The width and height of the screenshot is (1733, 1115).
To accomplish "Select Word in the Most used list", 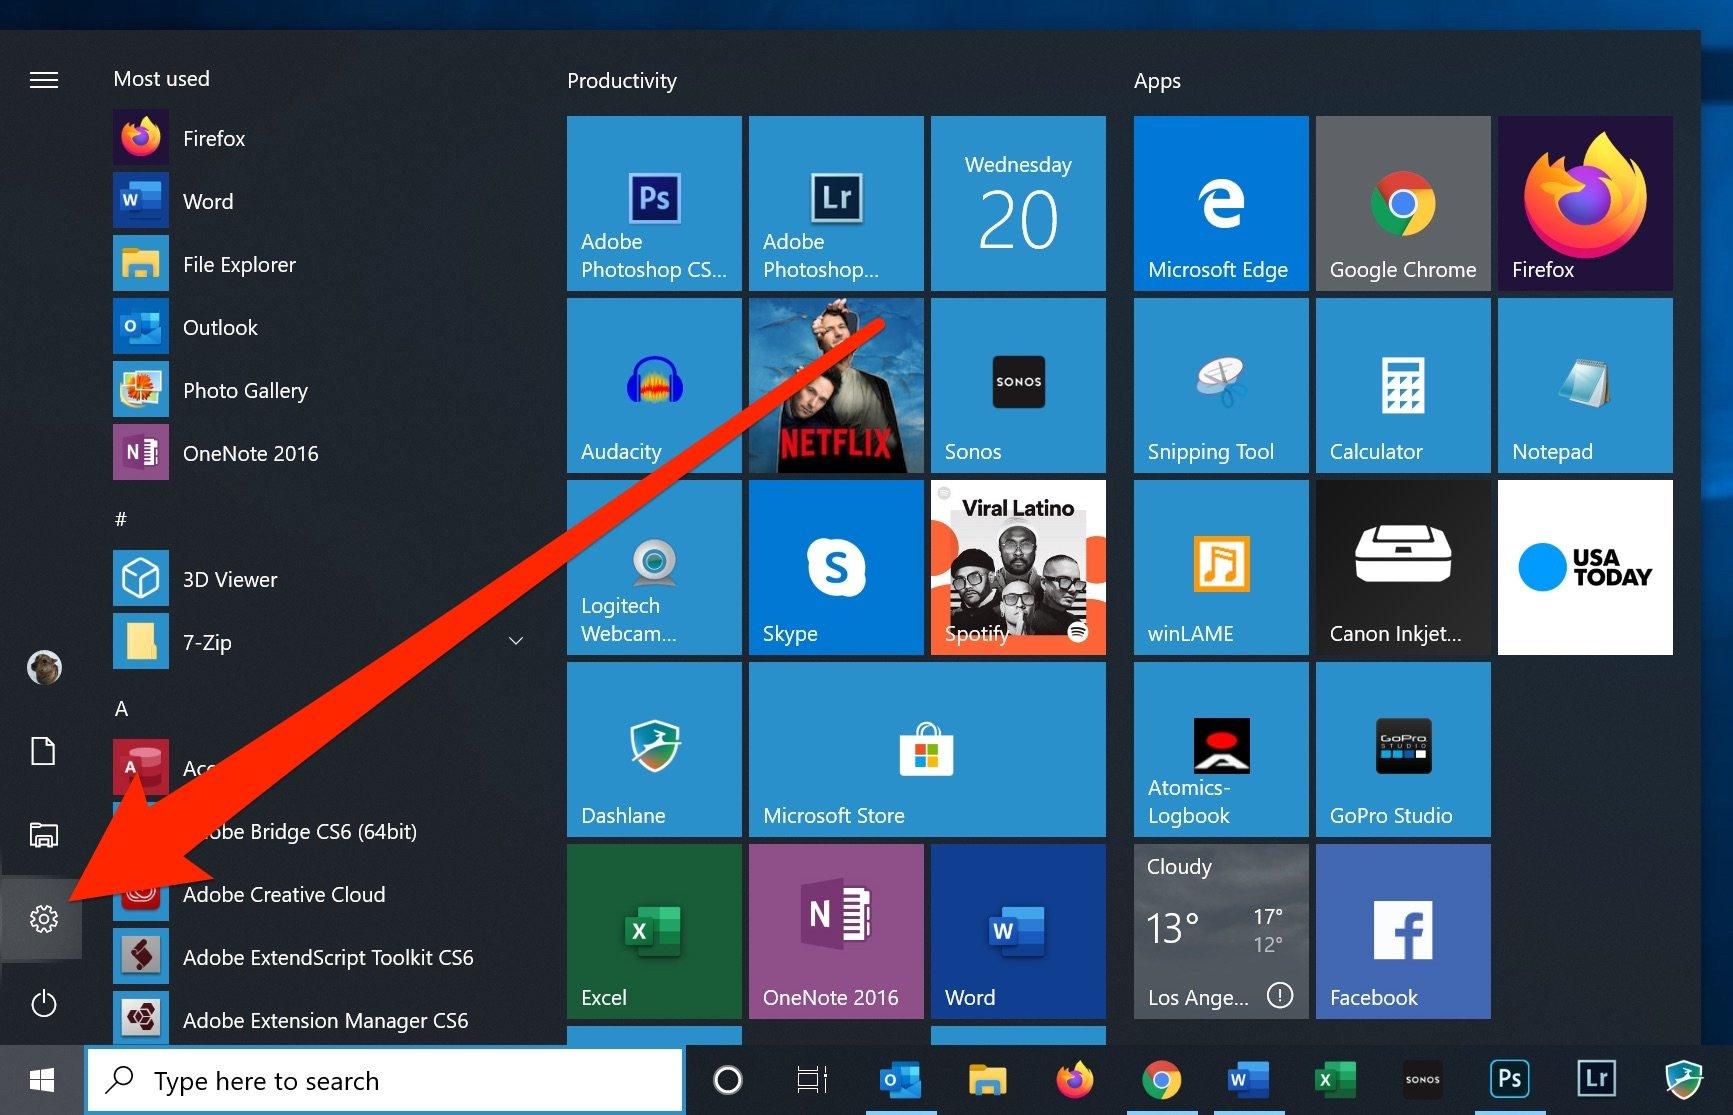I will click(x=208, y=201).
